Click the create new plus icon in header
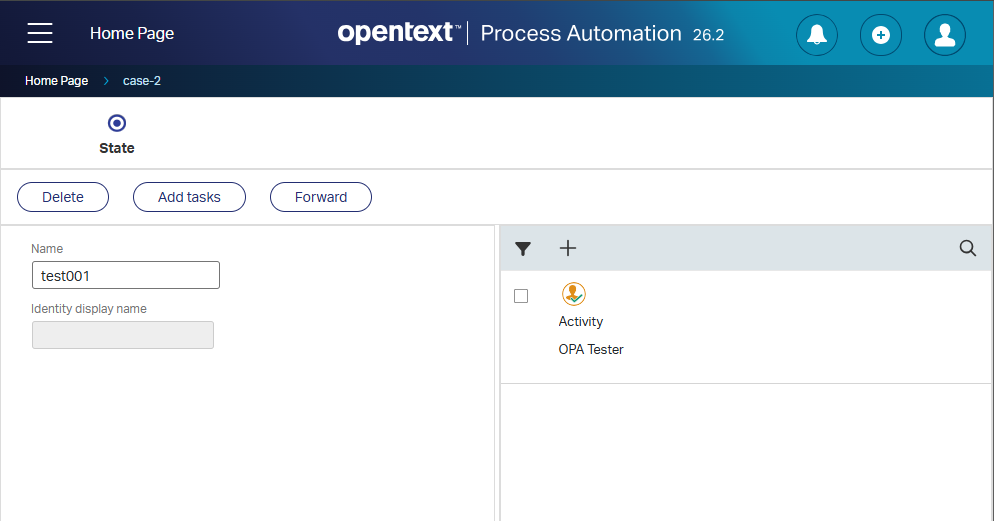 [881, 34]
